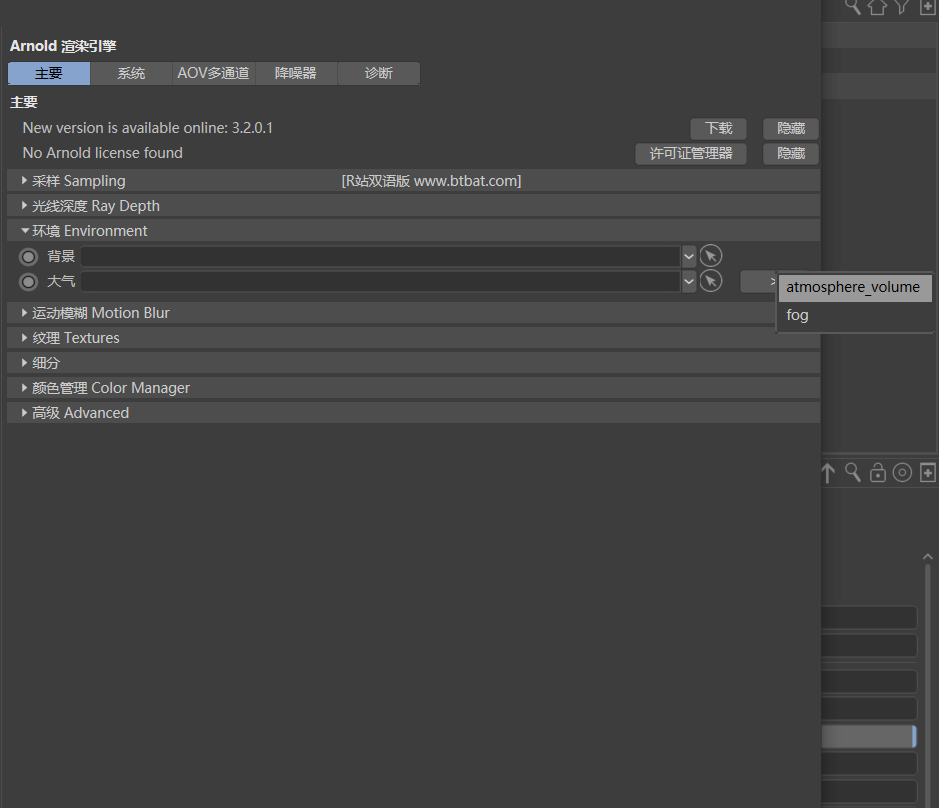
Task: Expand the 运动模糊 Motion Blur section
Action: (390, 313)
